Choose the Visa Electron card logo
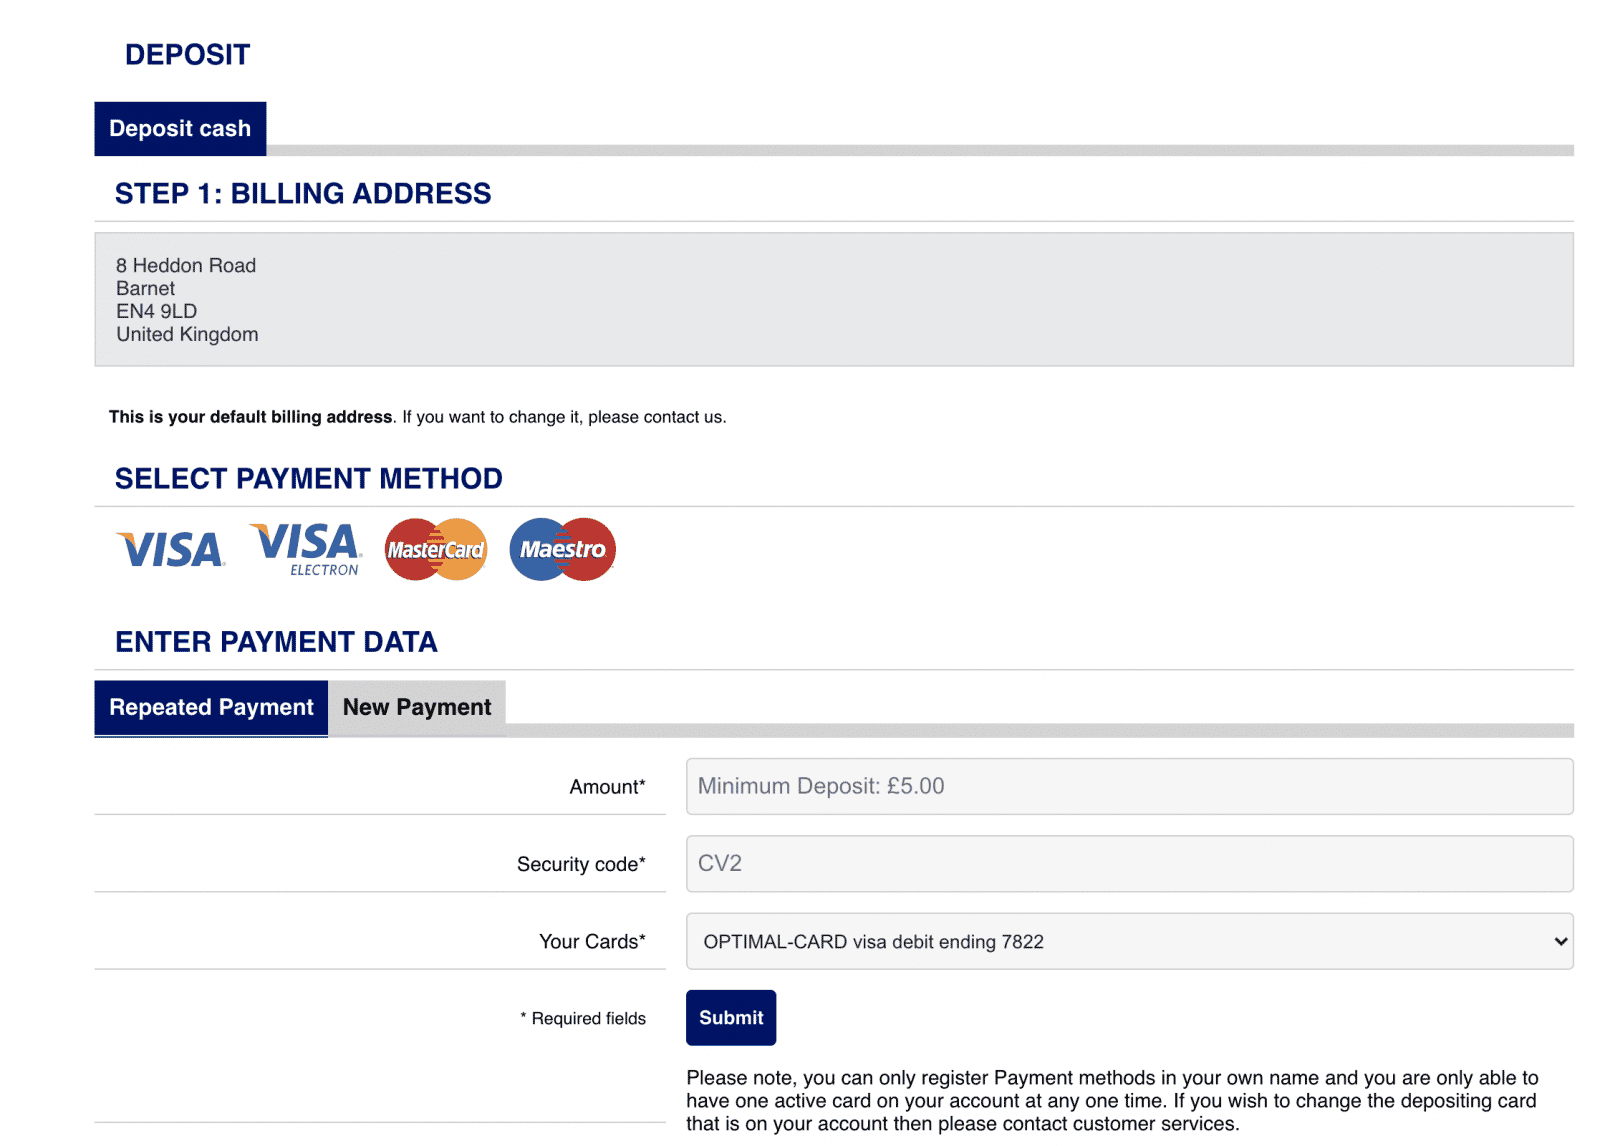 click(306, 549)
